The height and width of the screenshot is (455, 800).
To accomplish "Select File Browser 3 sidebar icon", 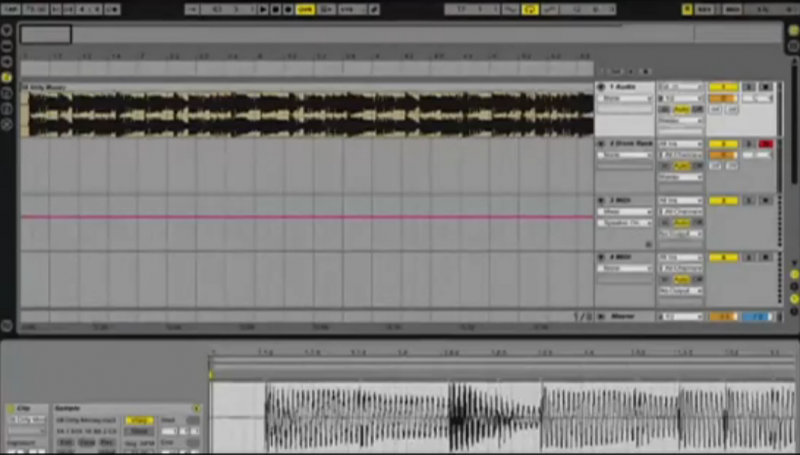I will pos(7,109).
